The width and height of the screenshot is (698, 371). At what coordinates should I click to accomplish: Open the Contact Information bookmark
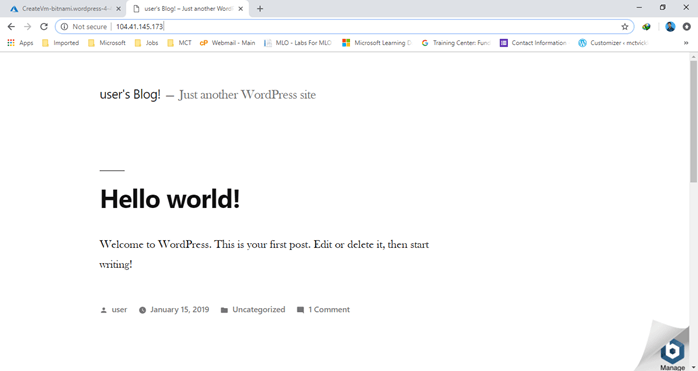coord(534,43)
